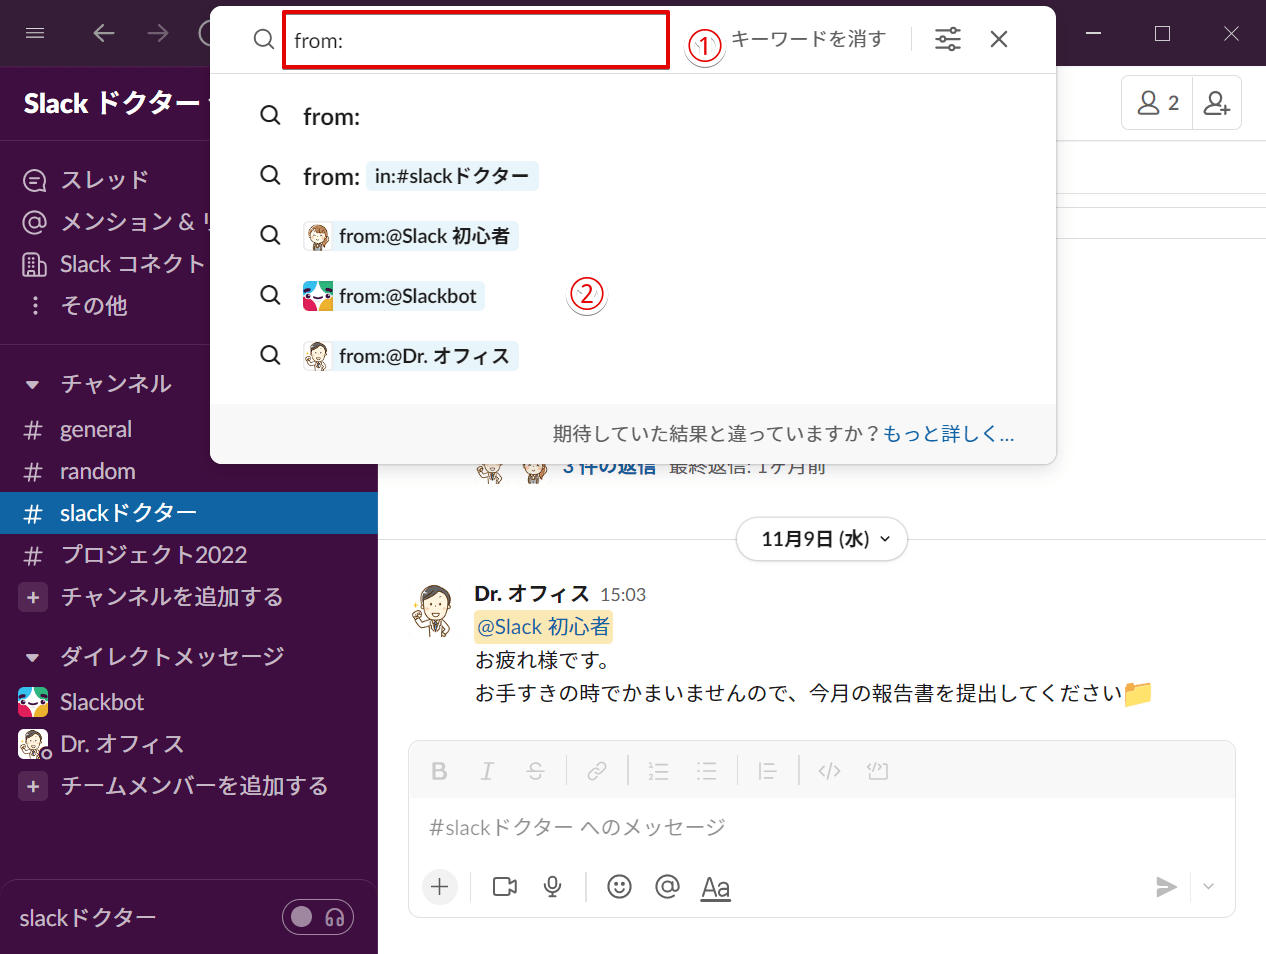Click the emoji picker icon
Viewport: 1266px width, 954px height.
619,887
